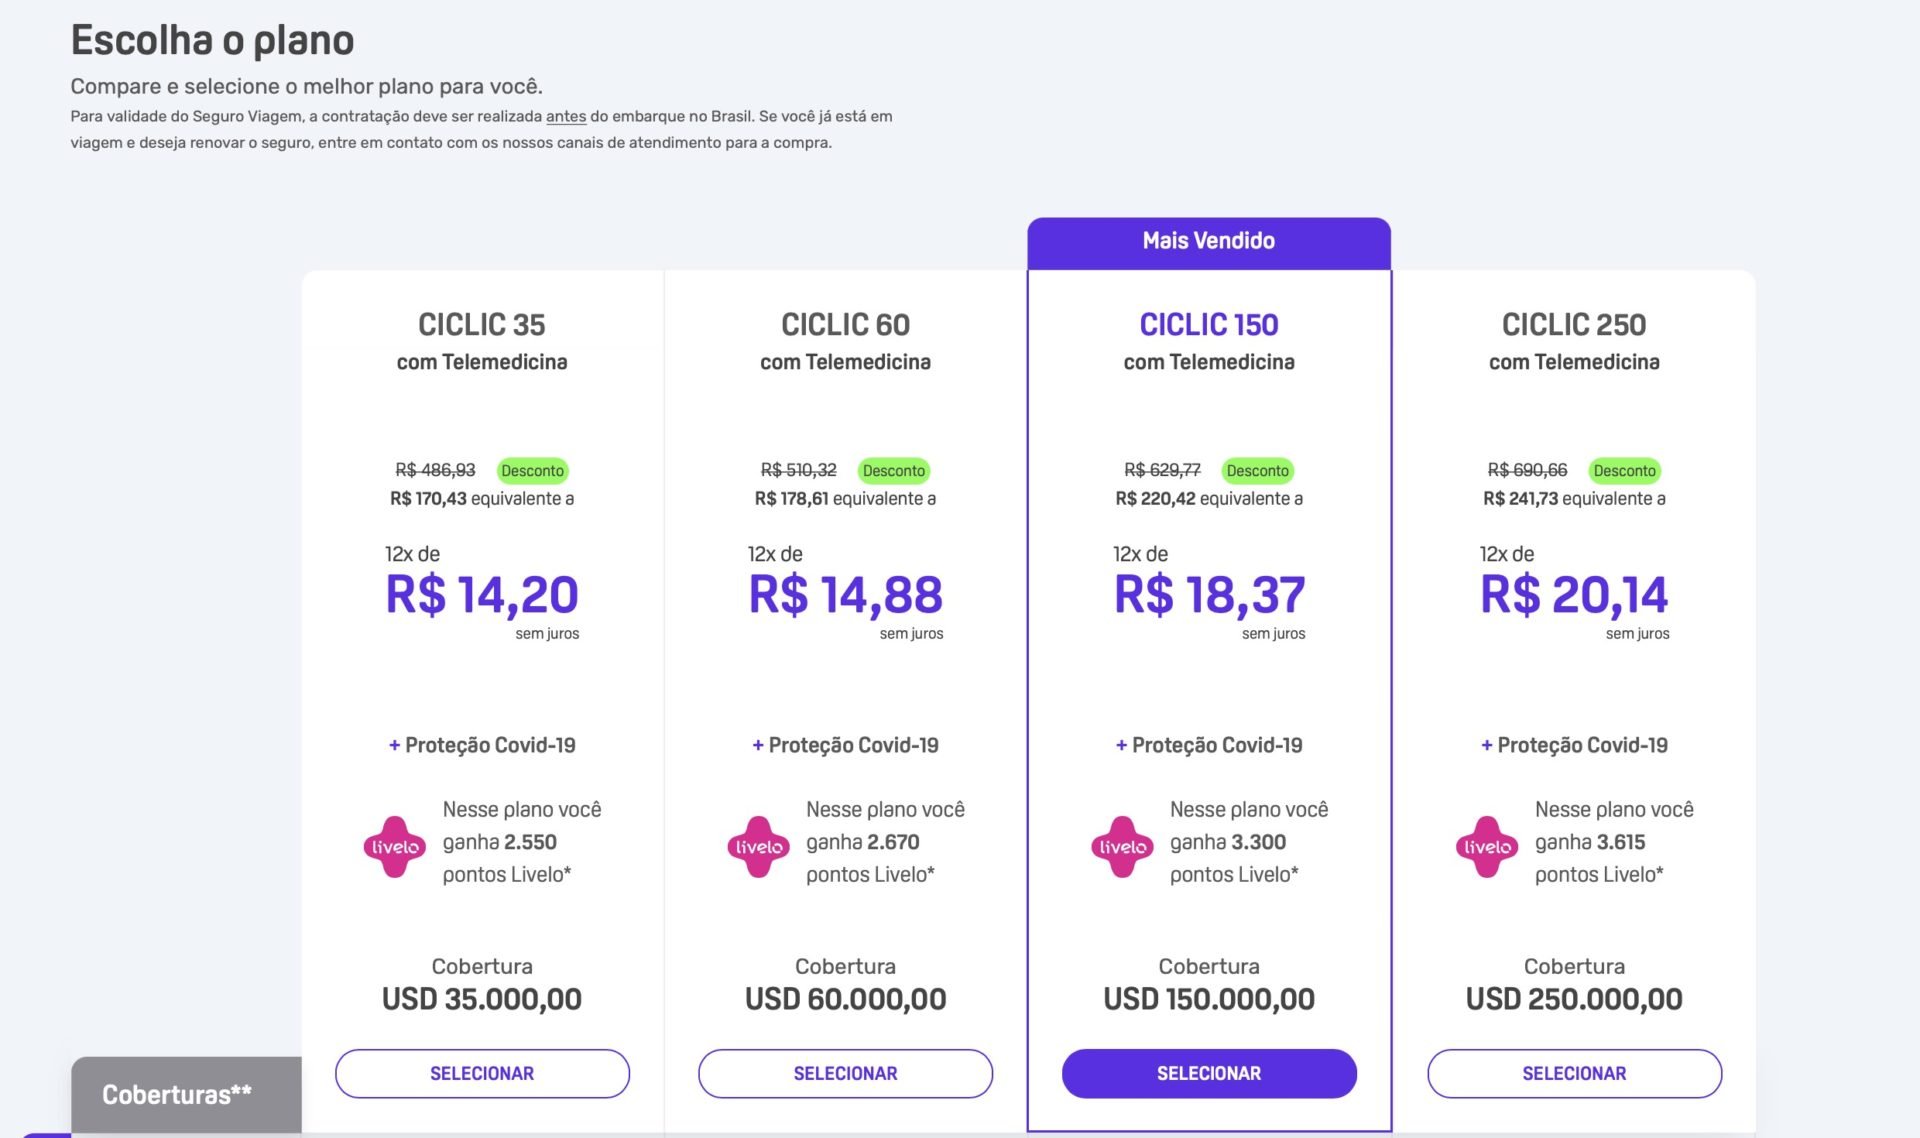This screenshot has width=1920, height=1138.
Task: Click the CICLIC 150 plan title
Action: click(1209, 324)
